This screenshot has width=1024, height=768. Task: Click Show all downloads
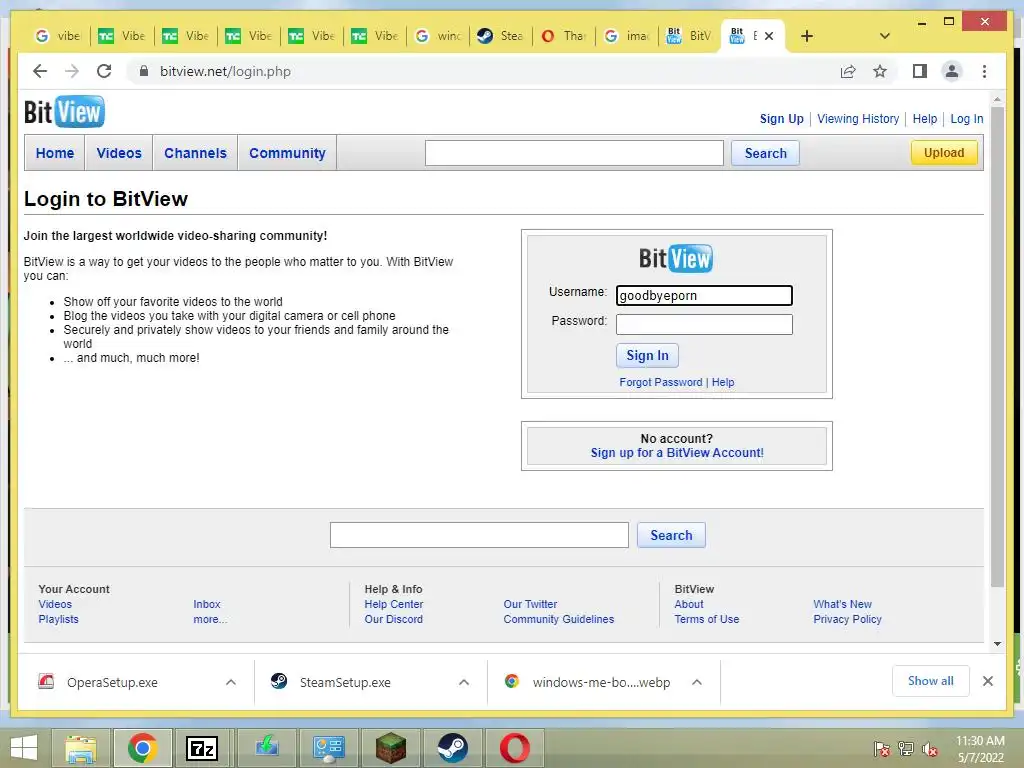click(931, 681)
